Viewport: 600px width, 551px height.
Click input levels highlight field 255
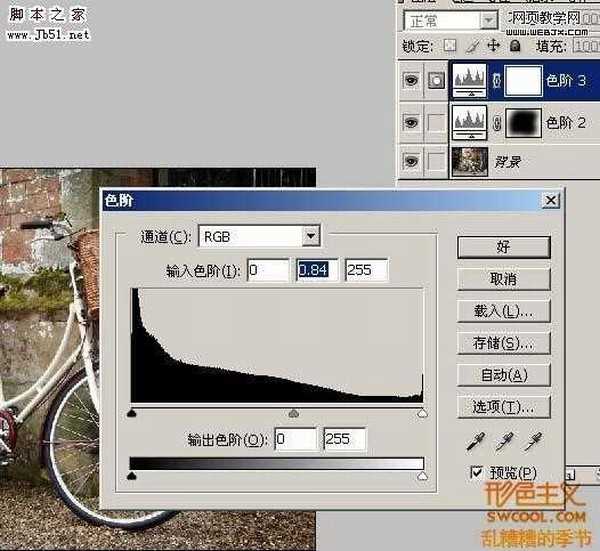367,270
